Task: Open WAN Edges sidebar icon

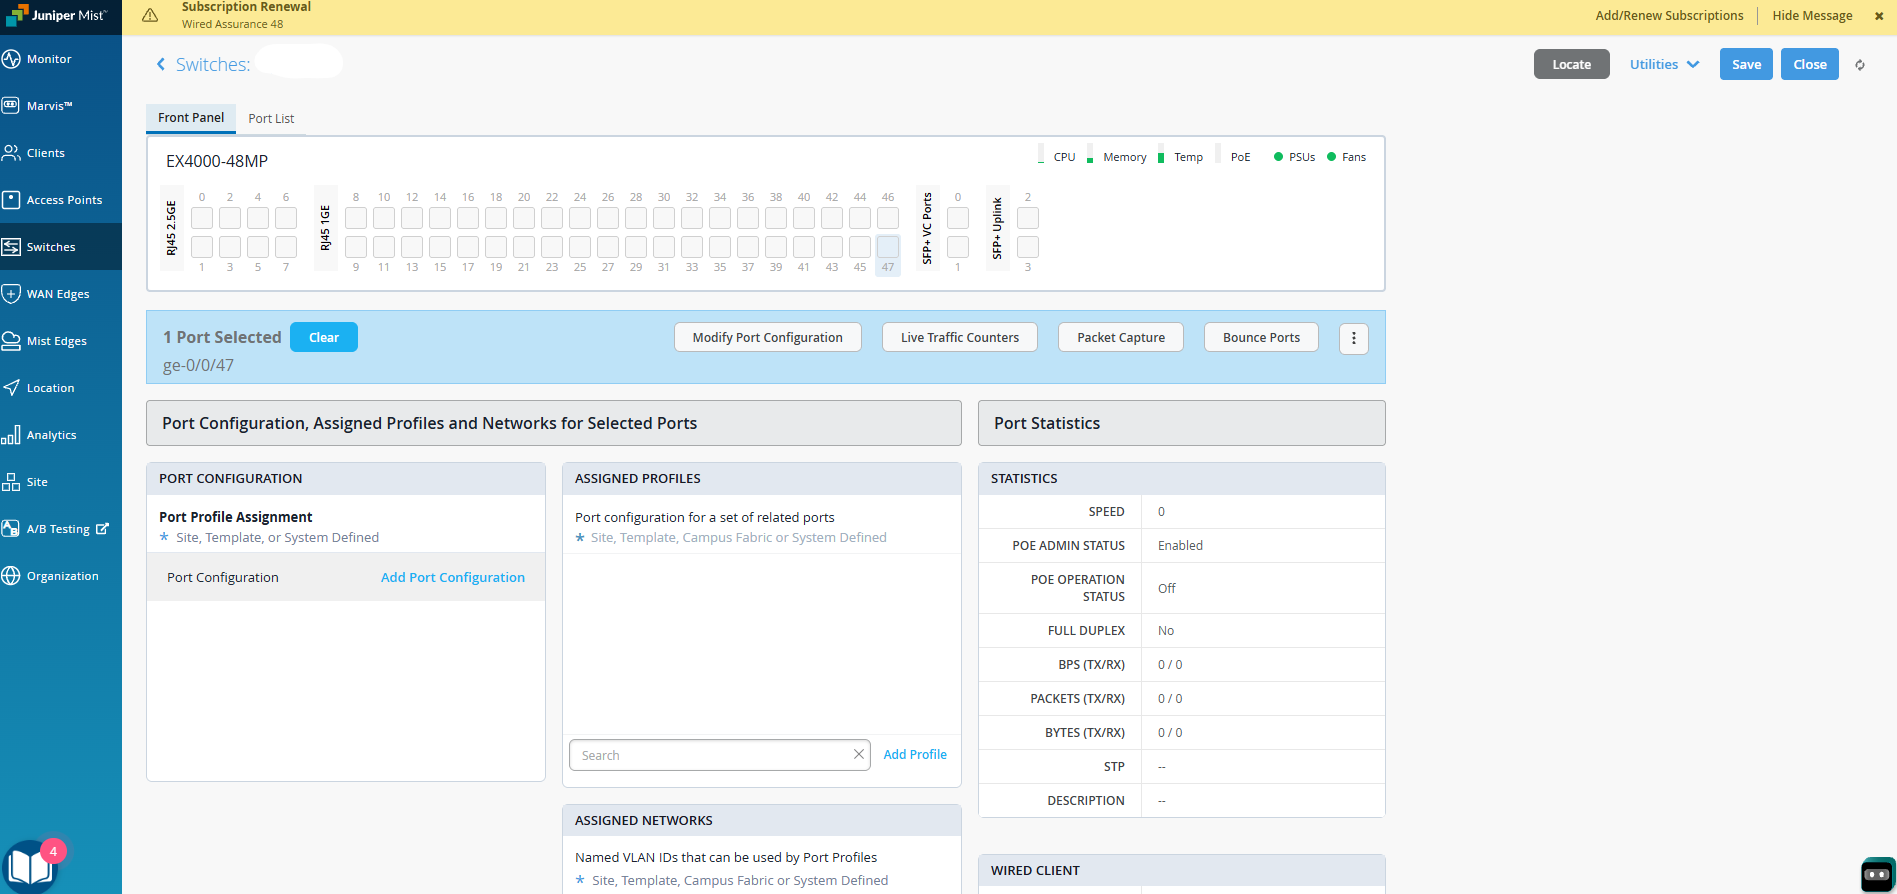Action: (x=11, y=294)
